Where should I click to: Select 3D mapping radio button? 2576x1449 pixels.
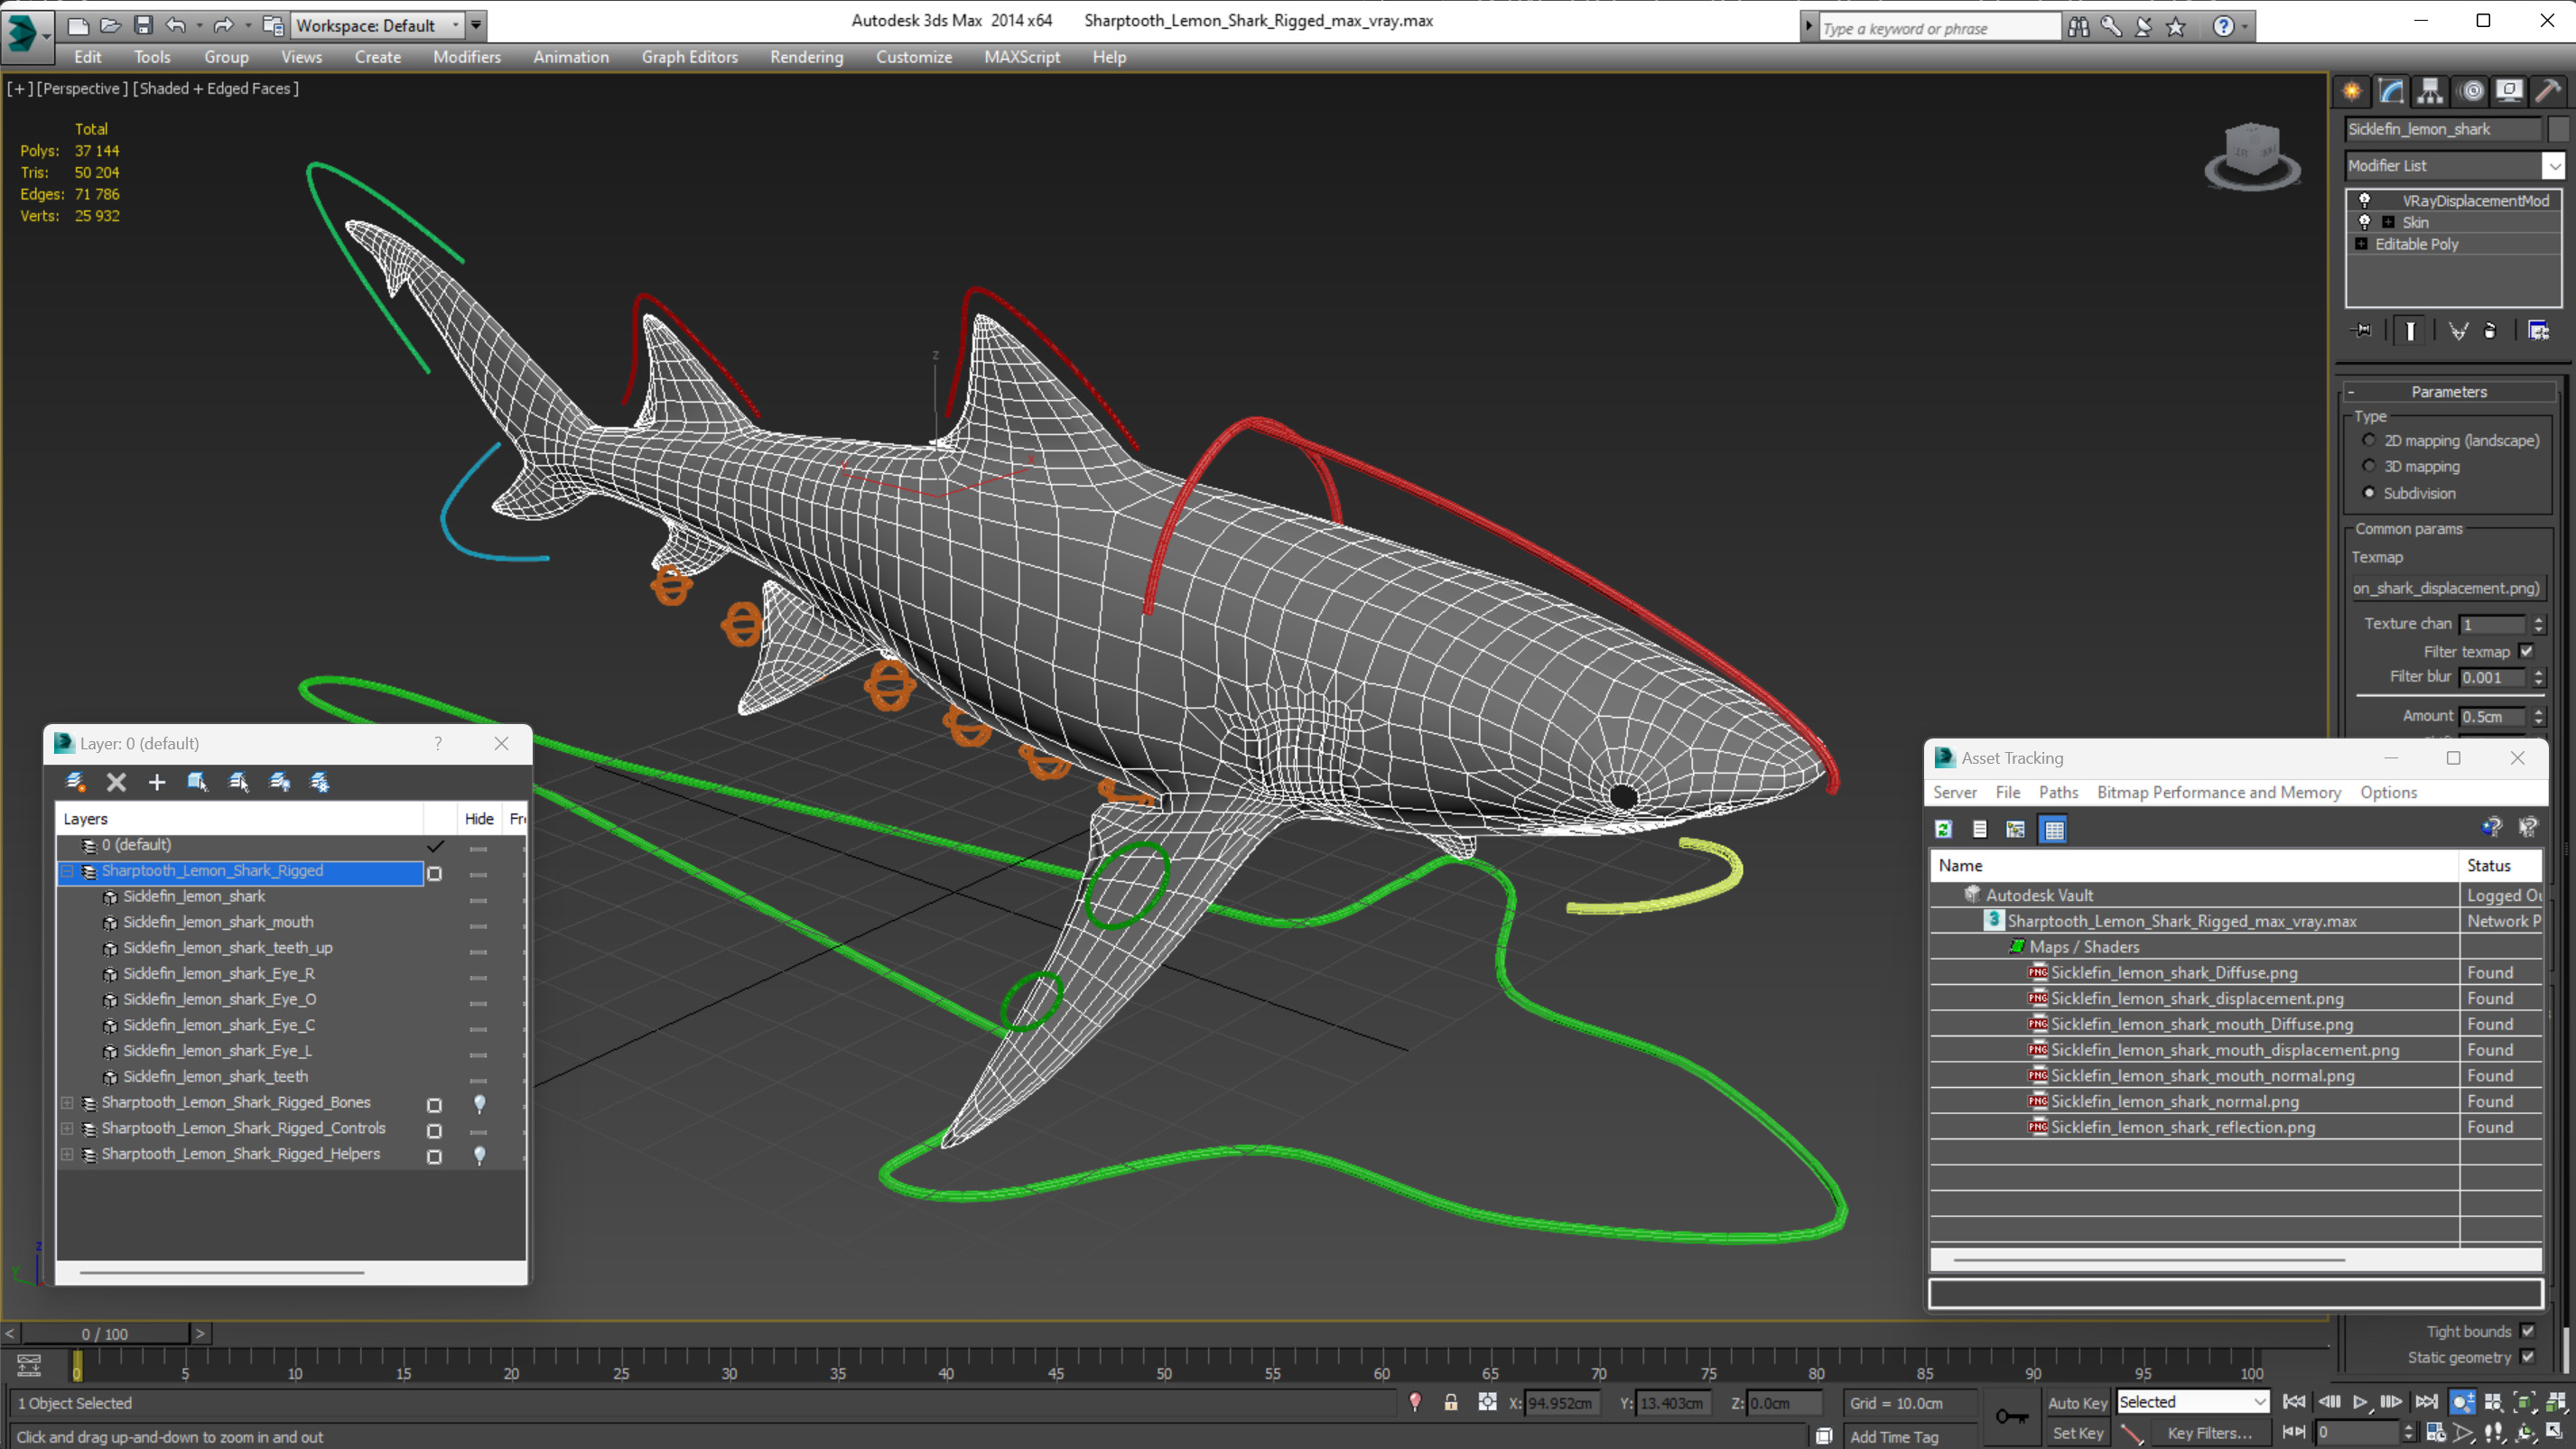click(2368, 466)
